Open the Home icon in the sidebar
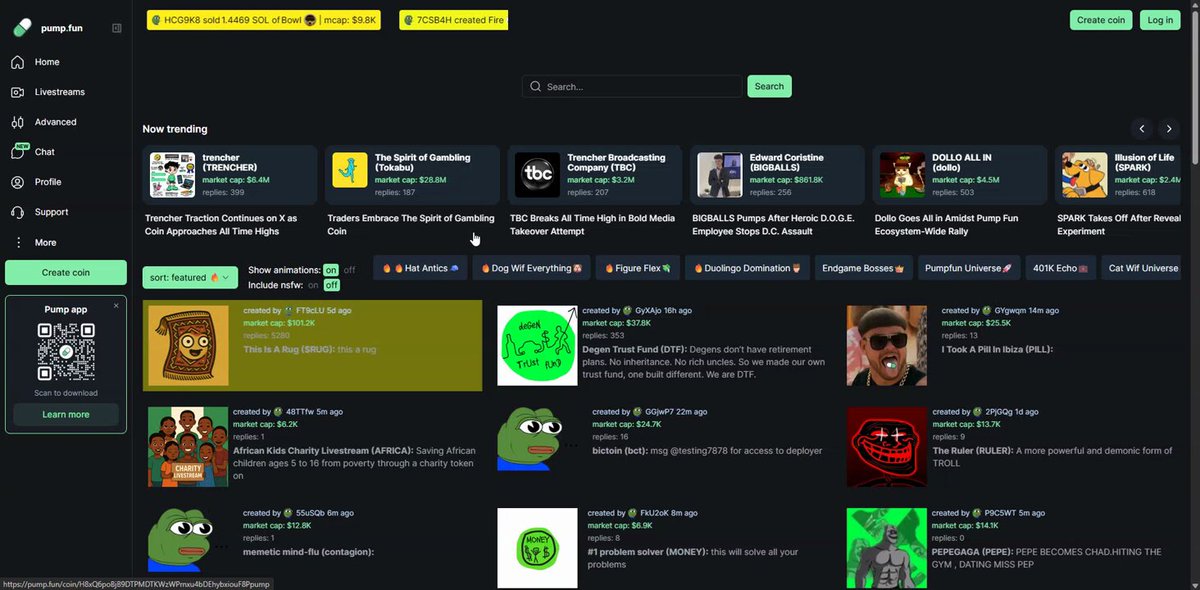 point(17,62)
